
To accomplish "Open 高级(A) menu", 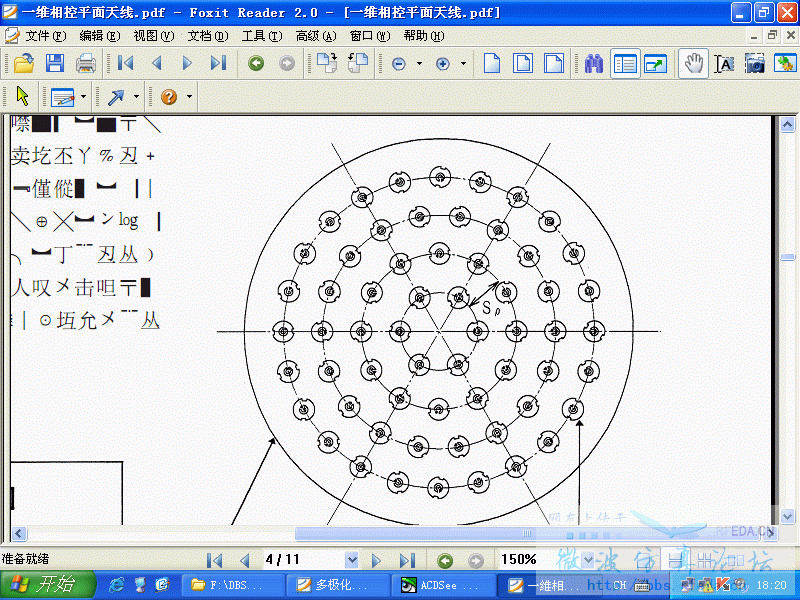I will (316, 36).
